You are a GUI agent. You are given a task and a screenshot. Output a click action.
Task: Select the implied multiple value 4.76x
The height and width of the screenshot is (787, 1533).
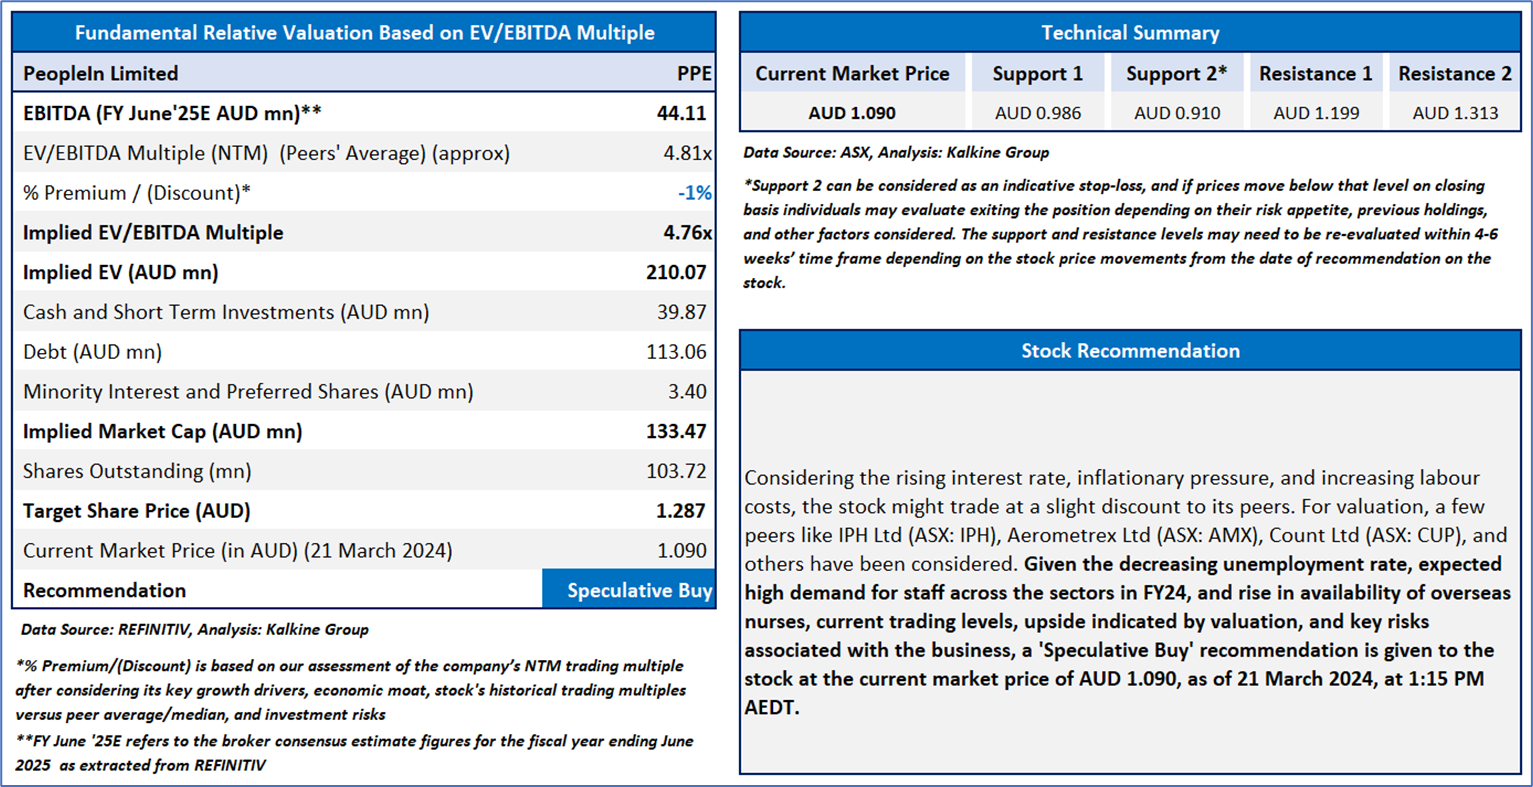pos(687,233)
